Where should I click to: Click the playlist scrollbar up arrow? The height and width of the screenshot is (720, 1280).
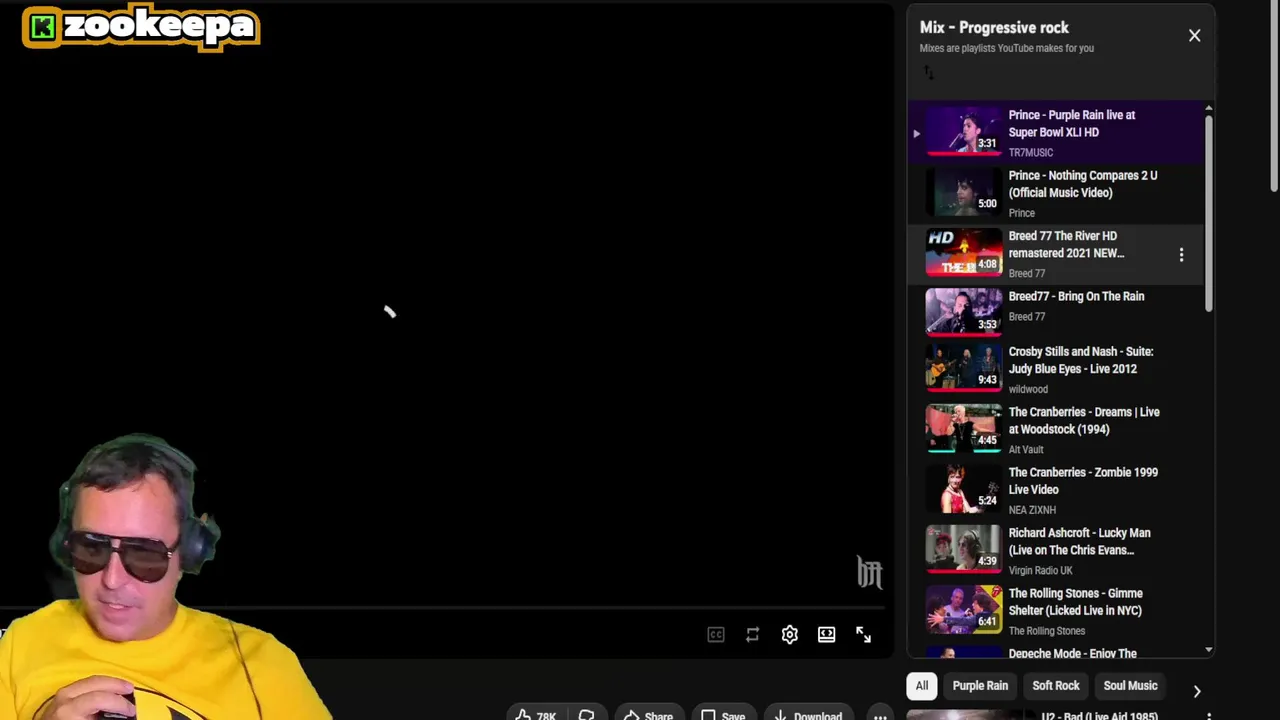pos(1208,108)
